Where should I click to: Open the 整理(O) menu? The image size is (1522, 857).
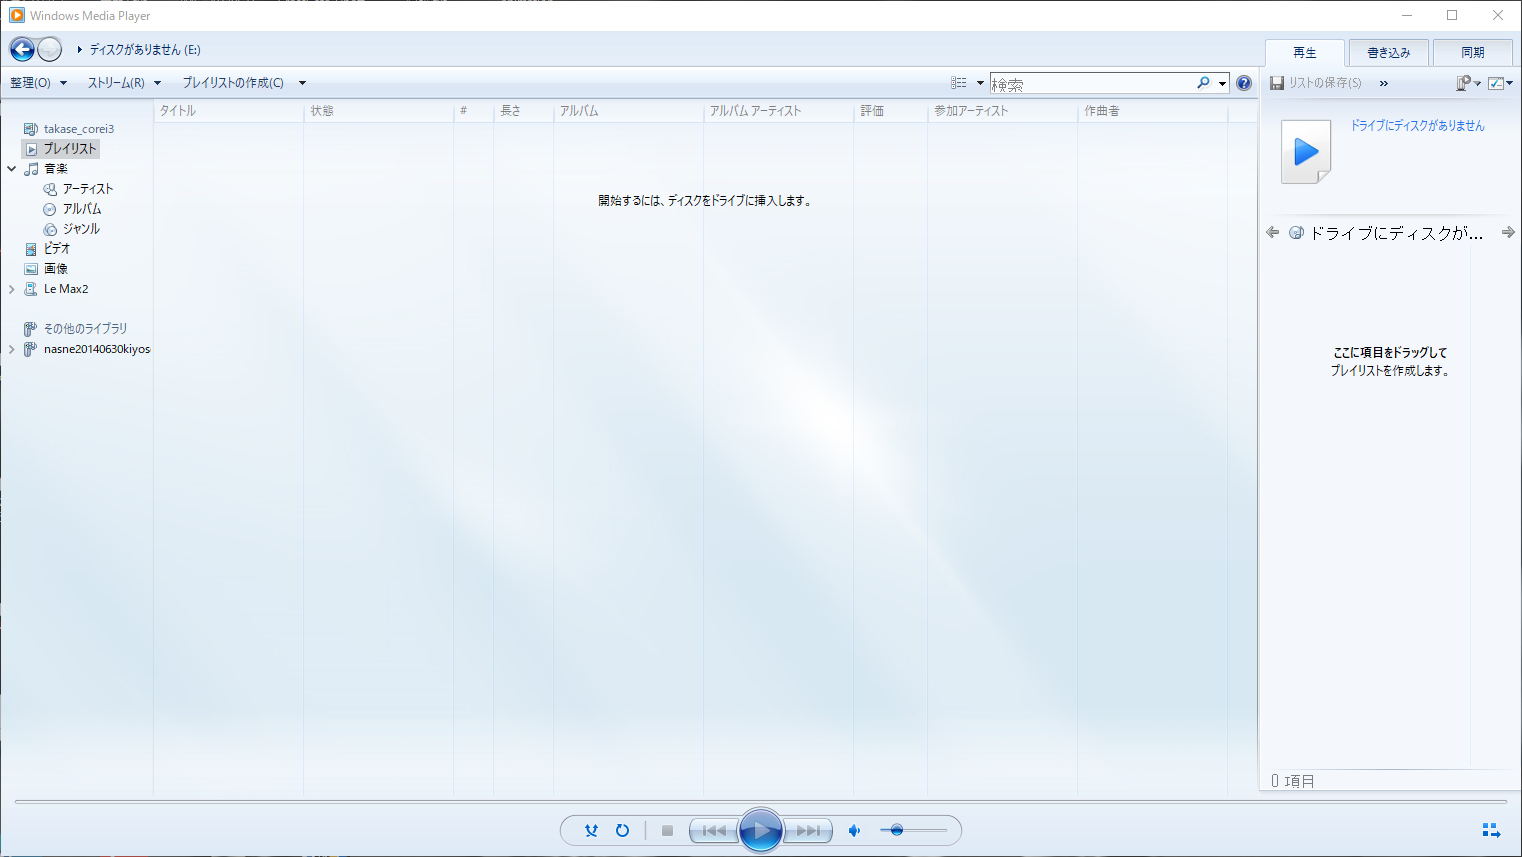pyautogui.click(x=38, y=83)
